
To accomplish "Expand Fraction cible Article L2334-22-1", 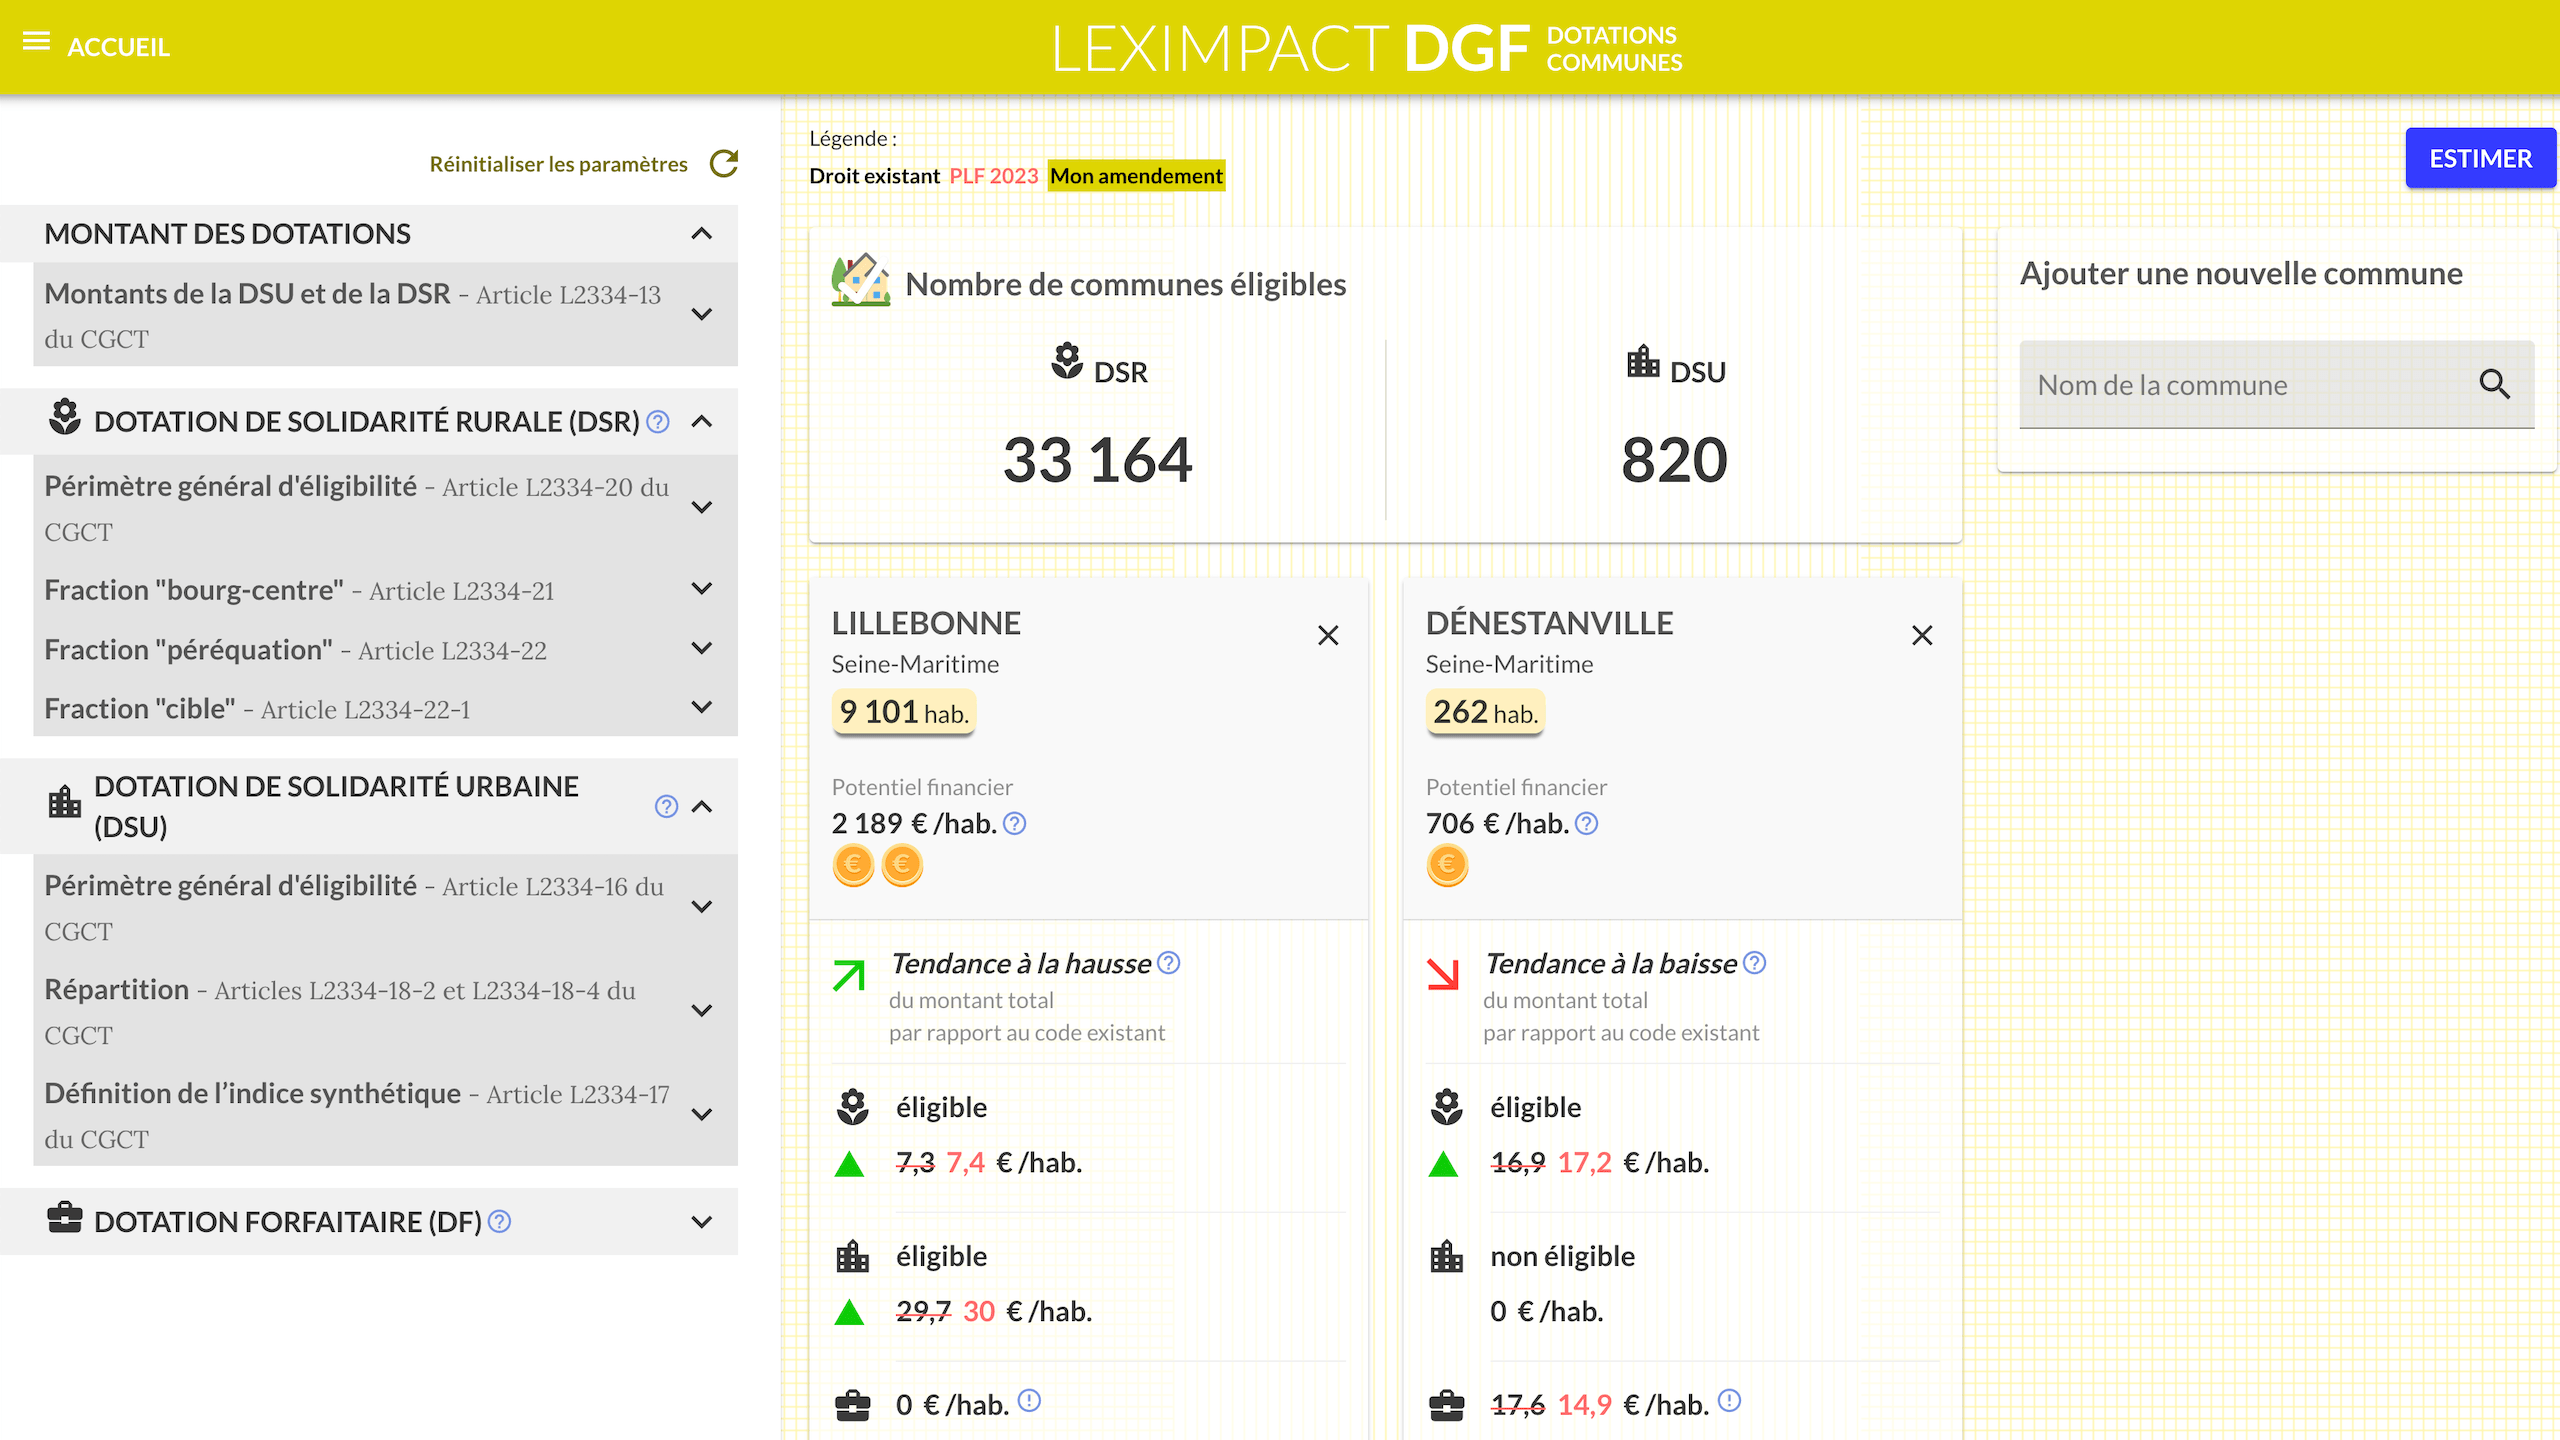I will [x=701, y=708].
